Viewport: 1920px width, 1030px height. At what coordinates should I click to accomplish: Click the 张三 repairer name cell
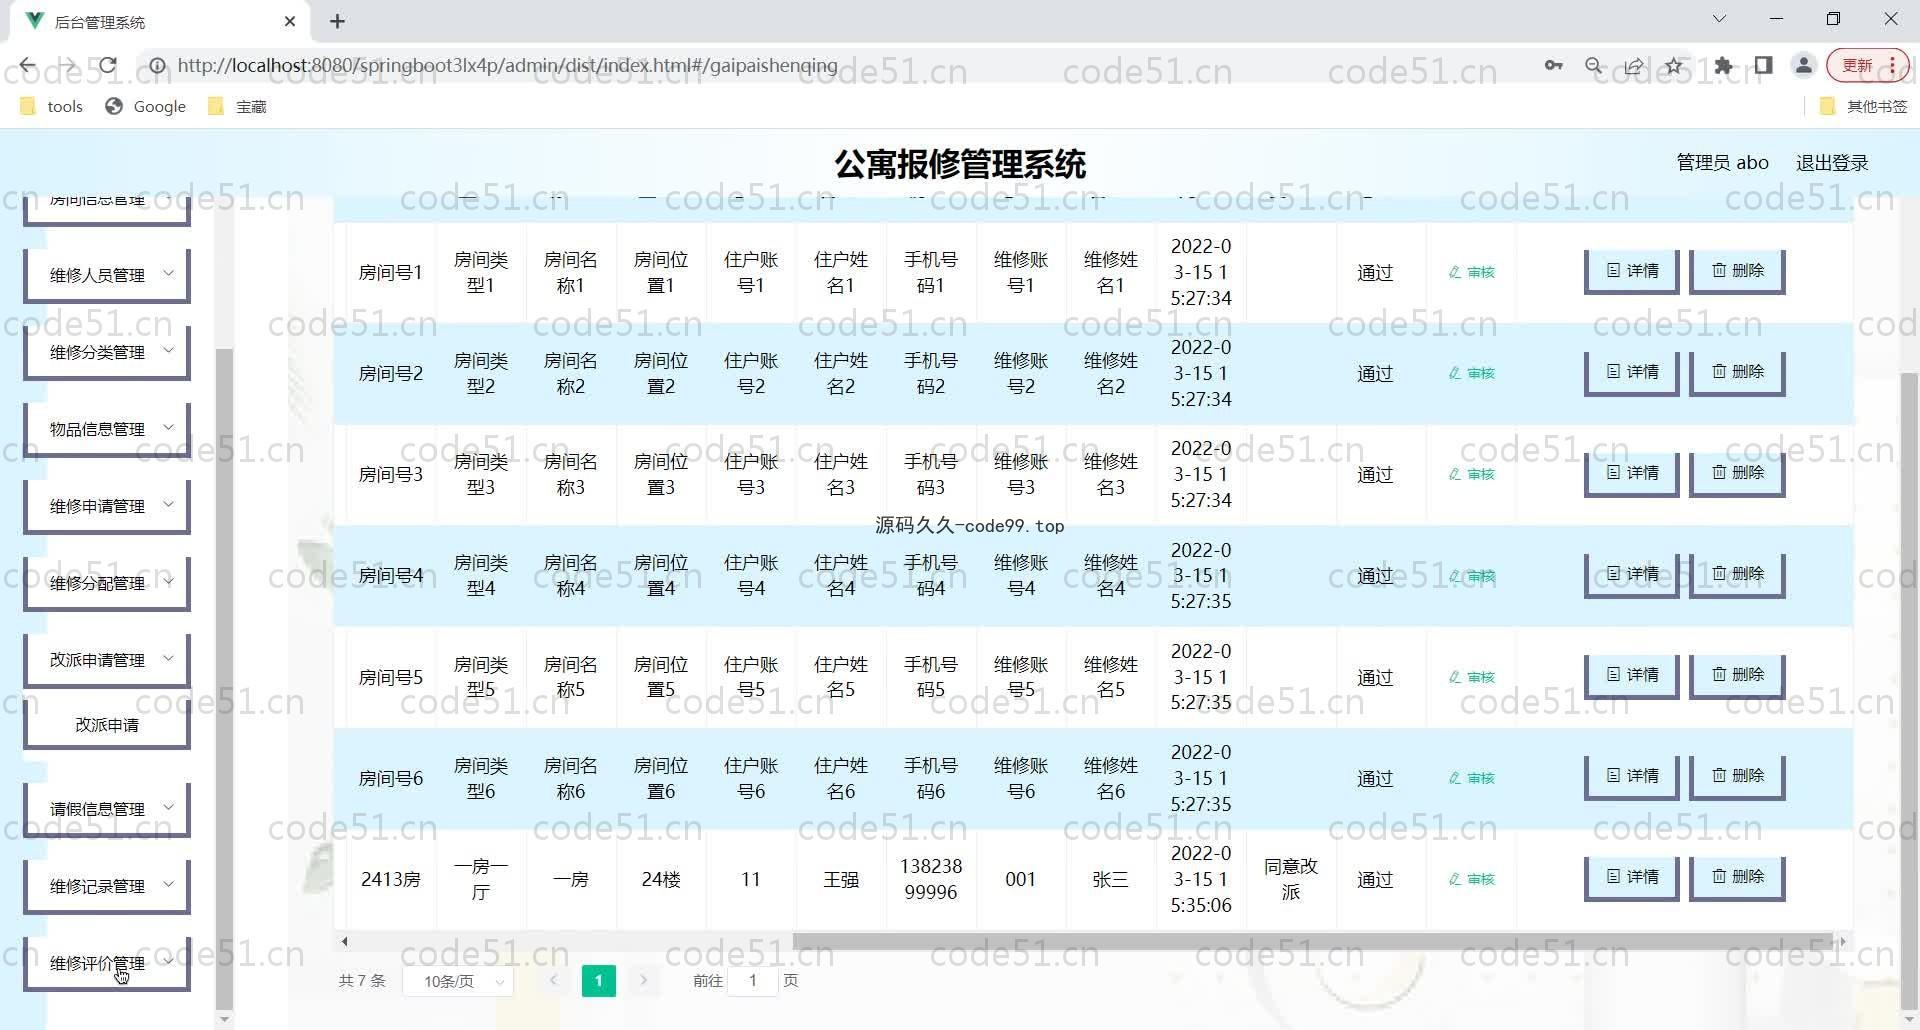(1111, 879)
